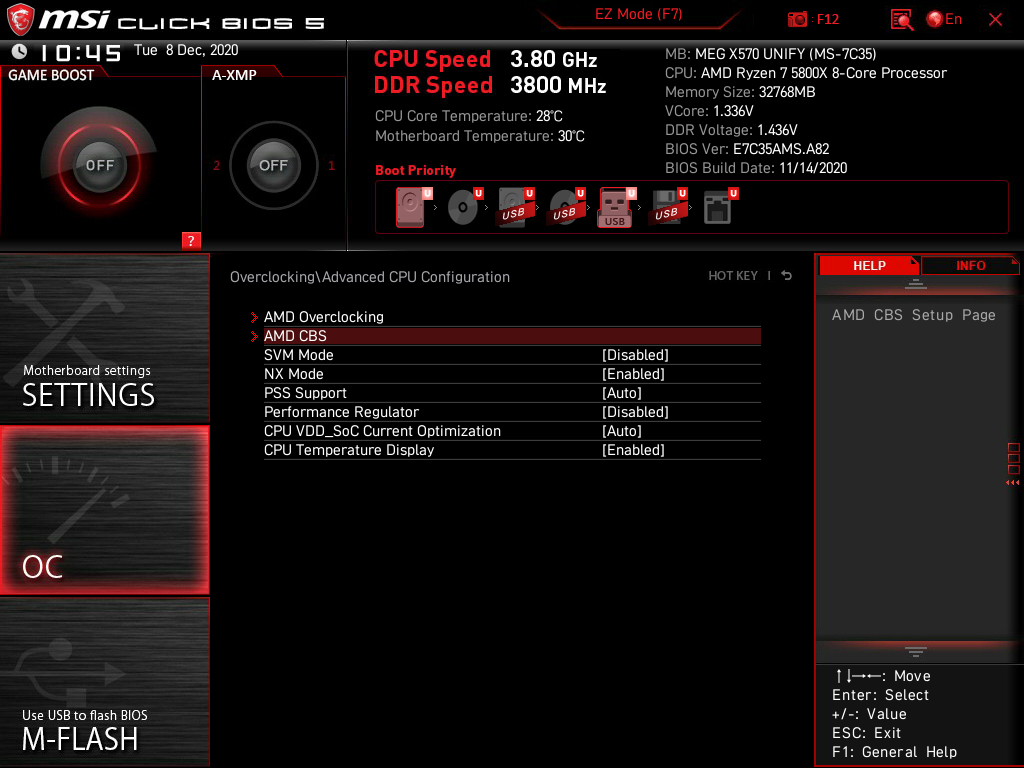The height and width of the screenshot is (768, 1024).
Task: Click the date Tue 8 Dec, 2020
Action: click(x=186, y=50)
